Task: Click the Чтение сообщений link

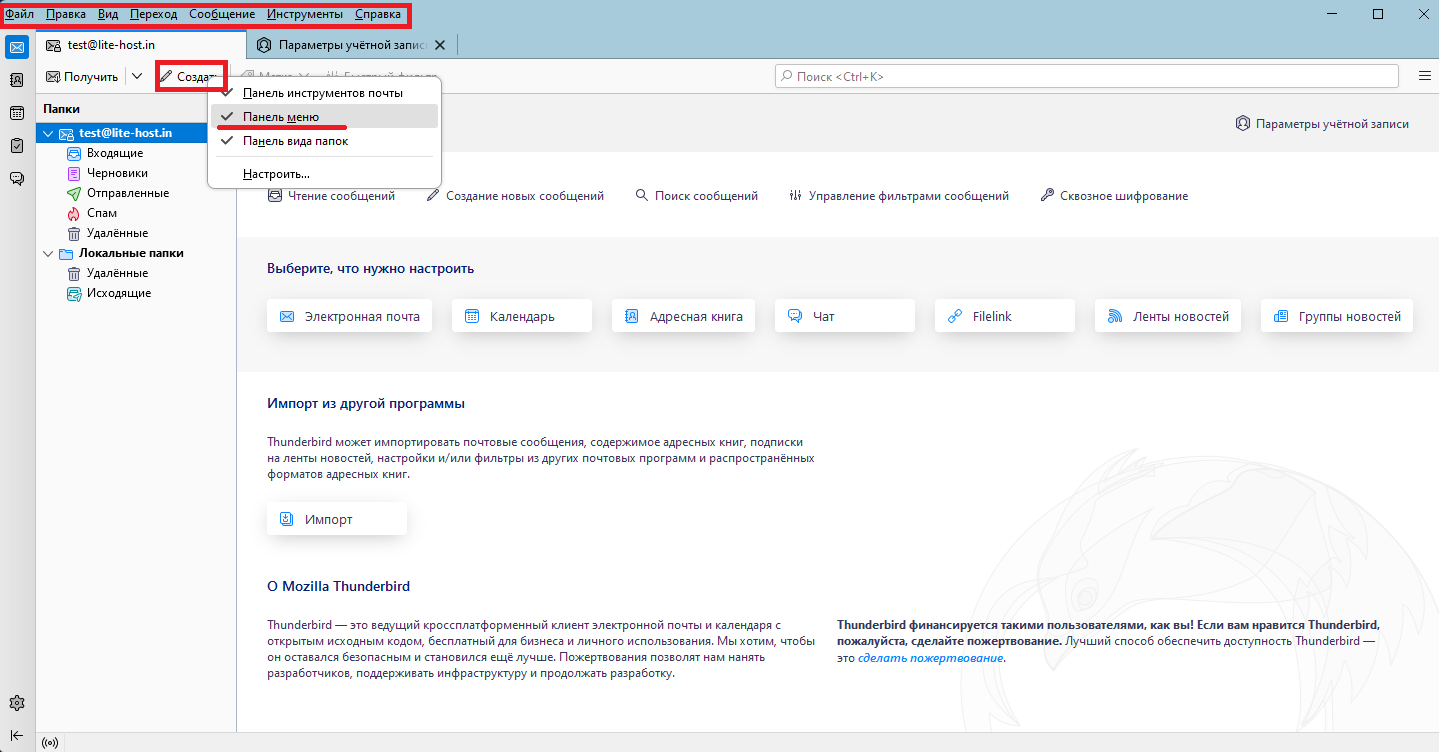Action: 331,196
